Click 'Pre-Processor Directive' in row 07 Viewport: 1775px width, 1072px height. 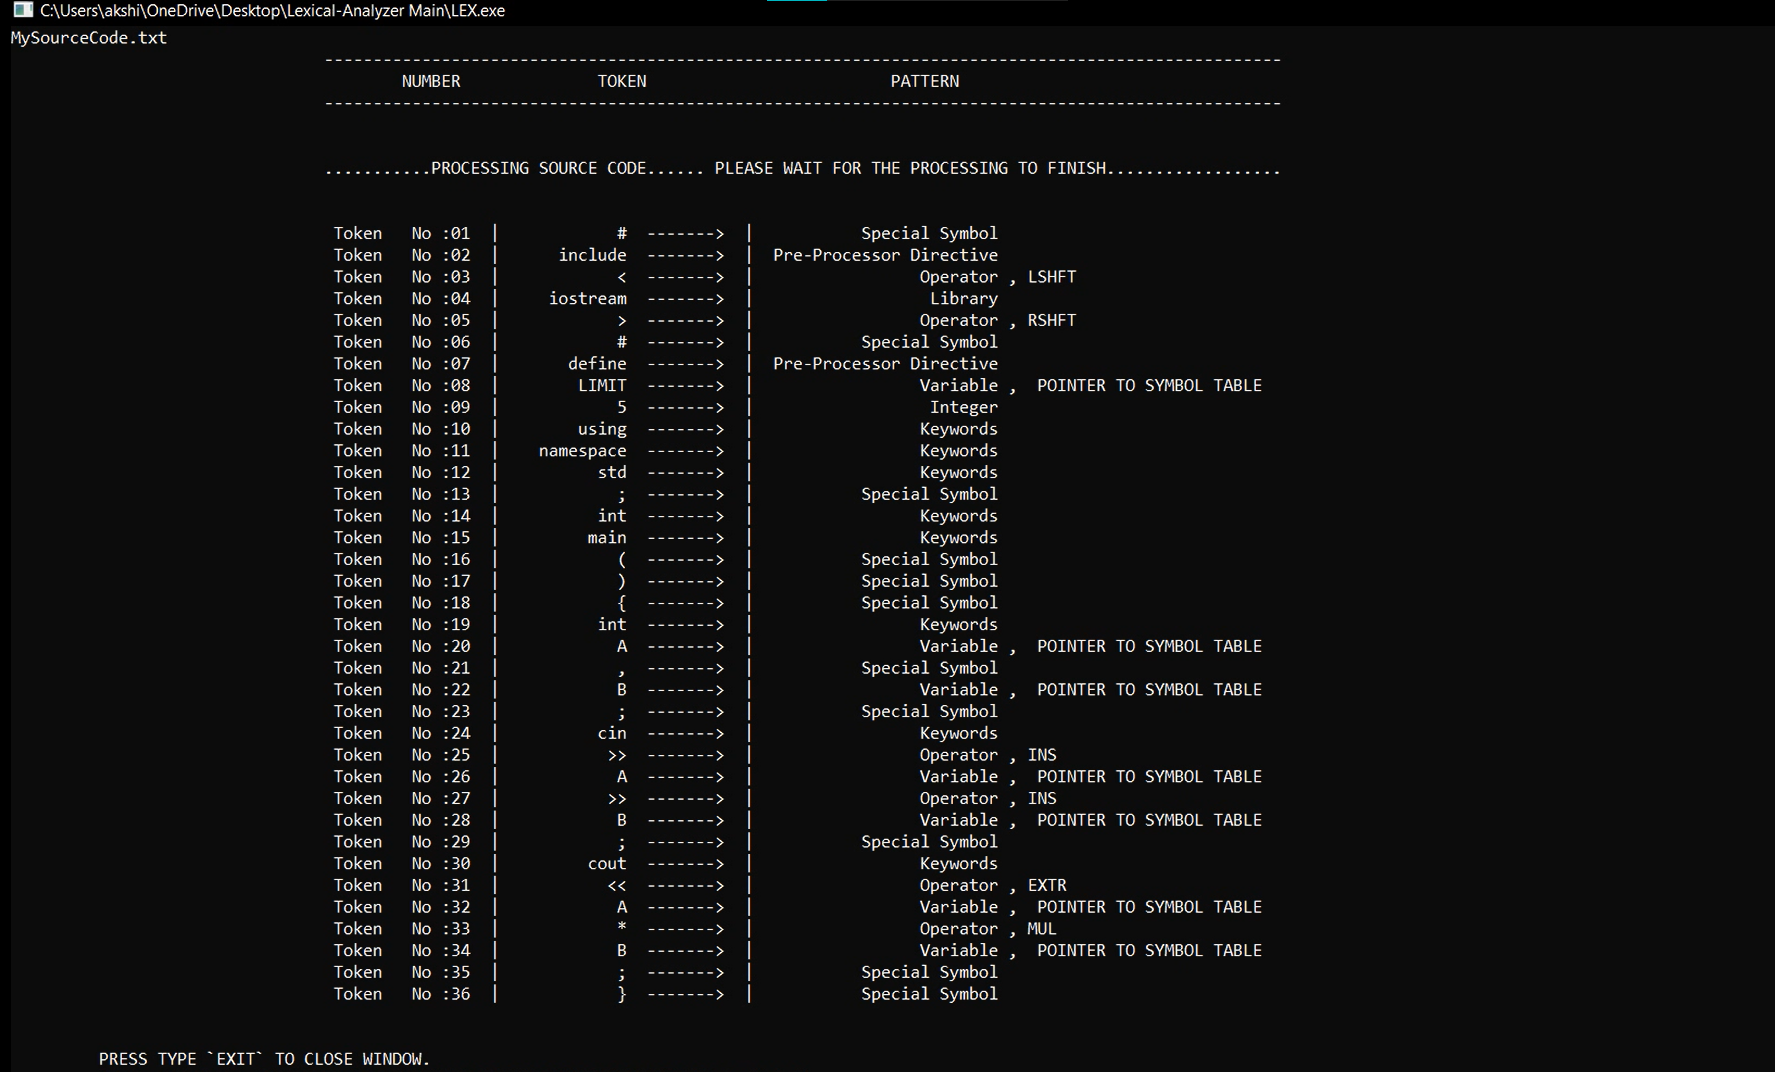point(885,364)
